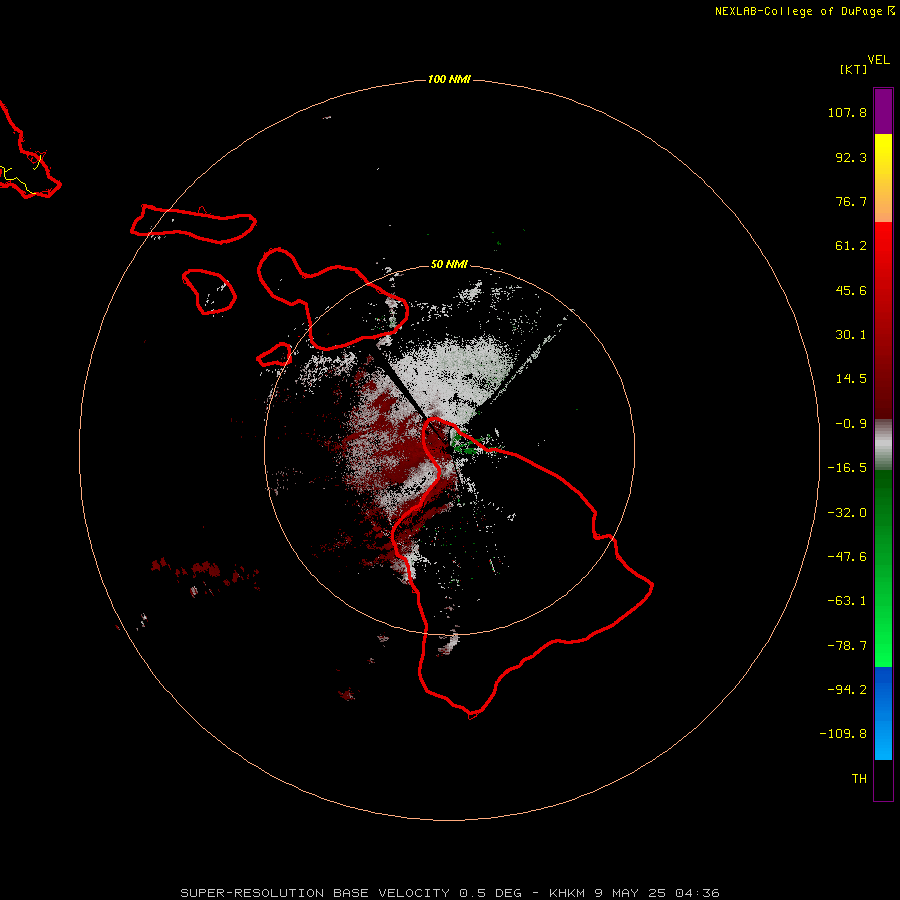This screenshot has width=900, height=900.
Task: Click the purple color bar segment
Action: (883, 111)
